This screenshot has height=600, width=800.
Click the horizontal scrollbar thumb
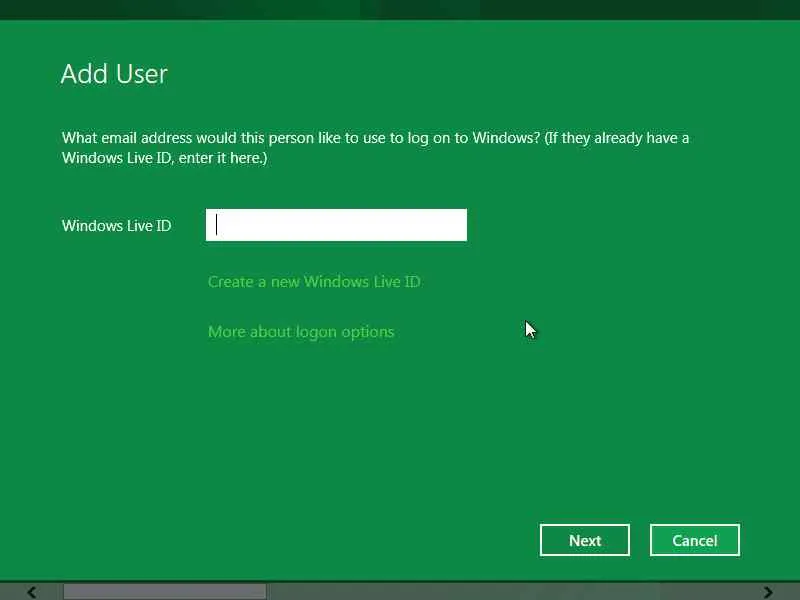click(x=165, y=592)
